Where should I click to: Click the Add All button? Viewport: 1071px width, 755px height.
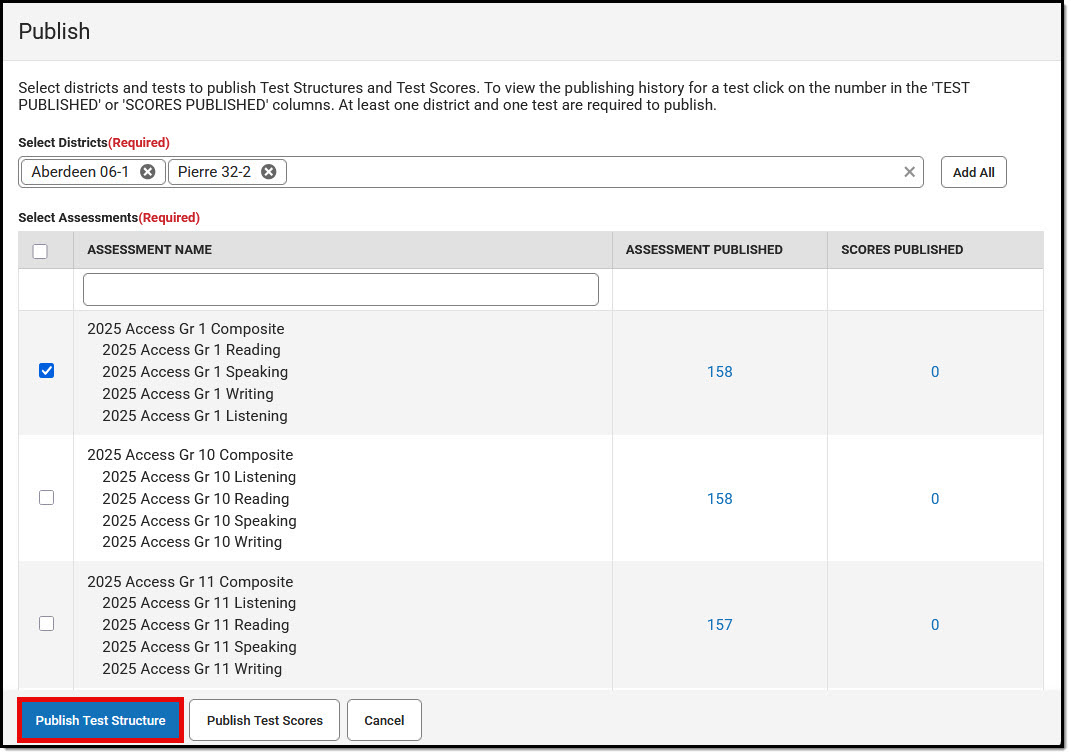[973, 171]
